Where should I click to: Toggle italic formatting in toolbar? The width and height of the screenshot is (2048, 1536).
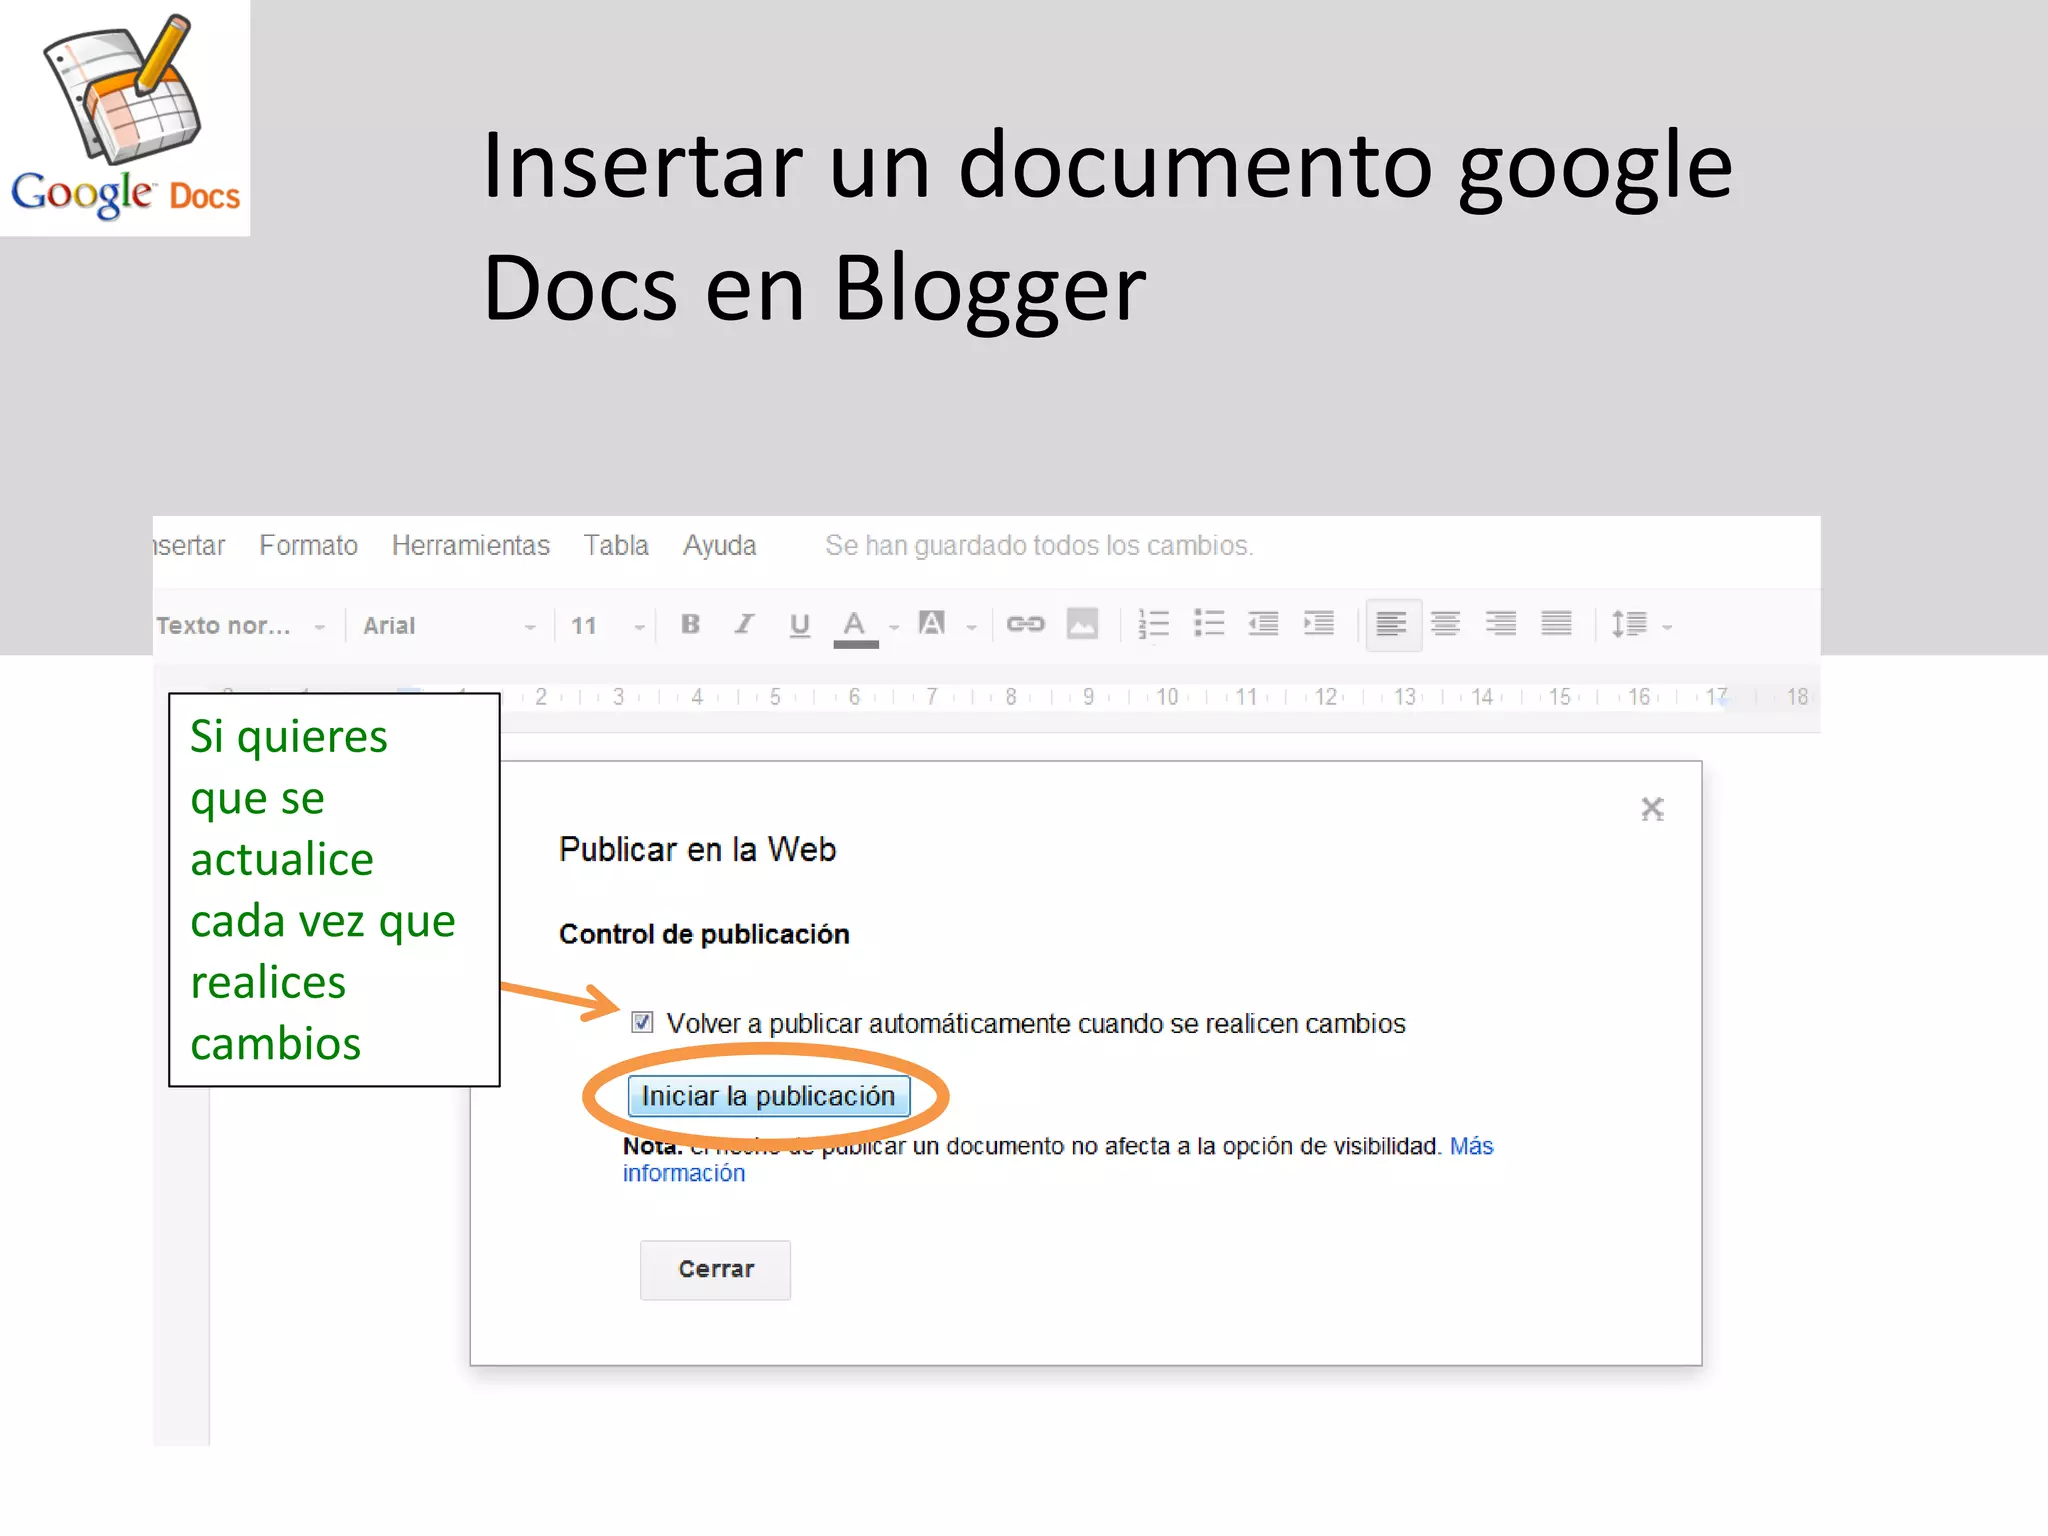coord(744,625)
